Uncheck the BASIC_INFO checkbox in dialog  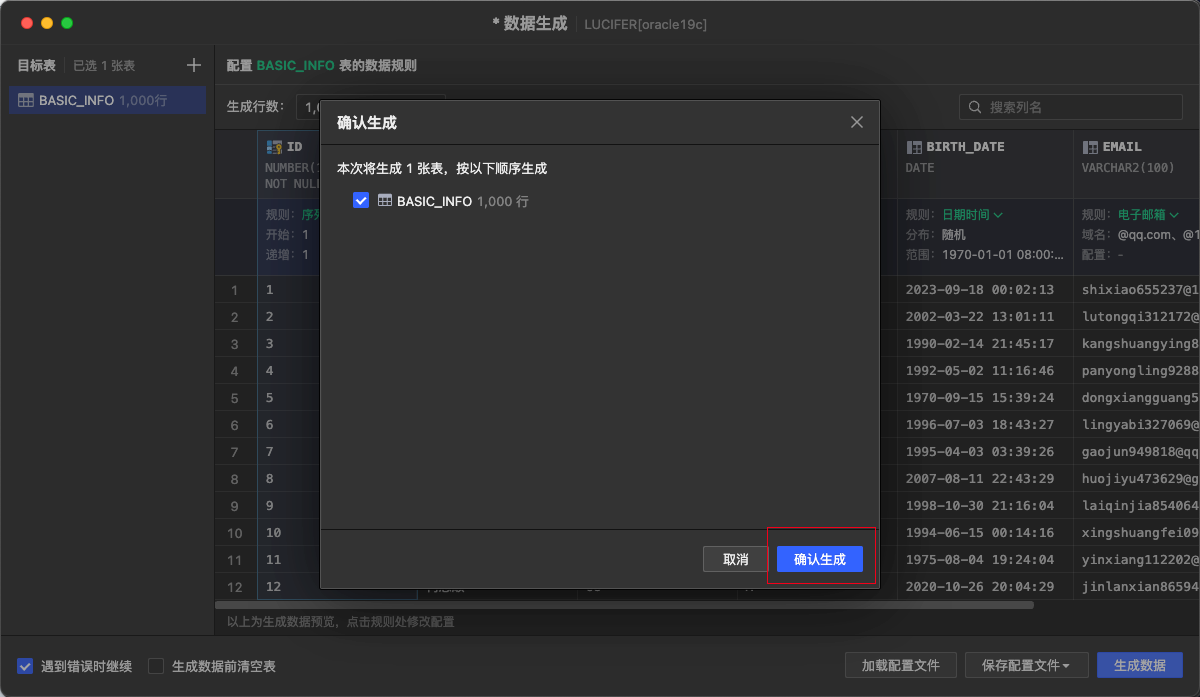[361, 201]
